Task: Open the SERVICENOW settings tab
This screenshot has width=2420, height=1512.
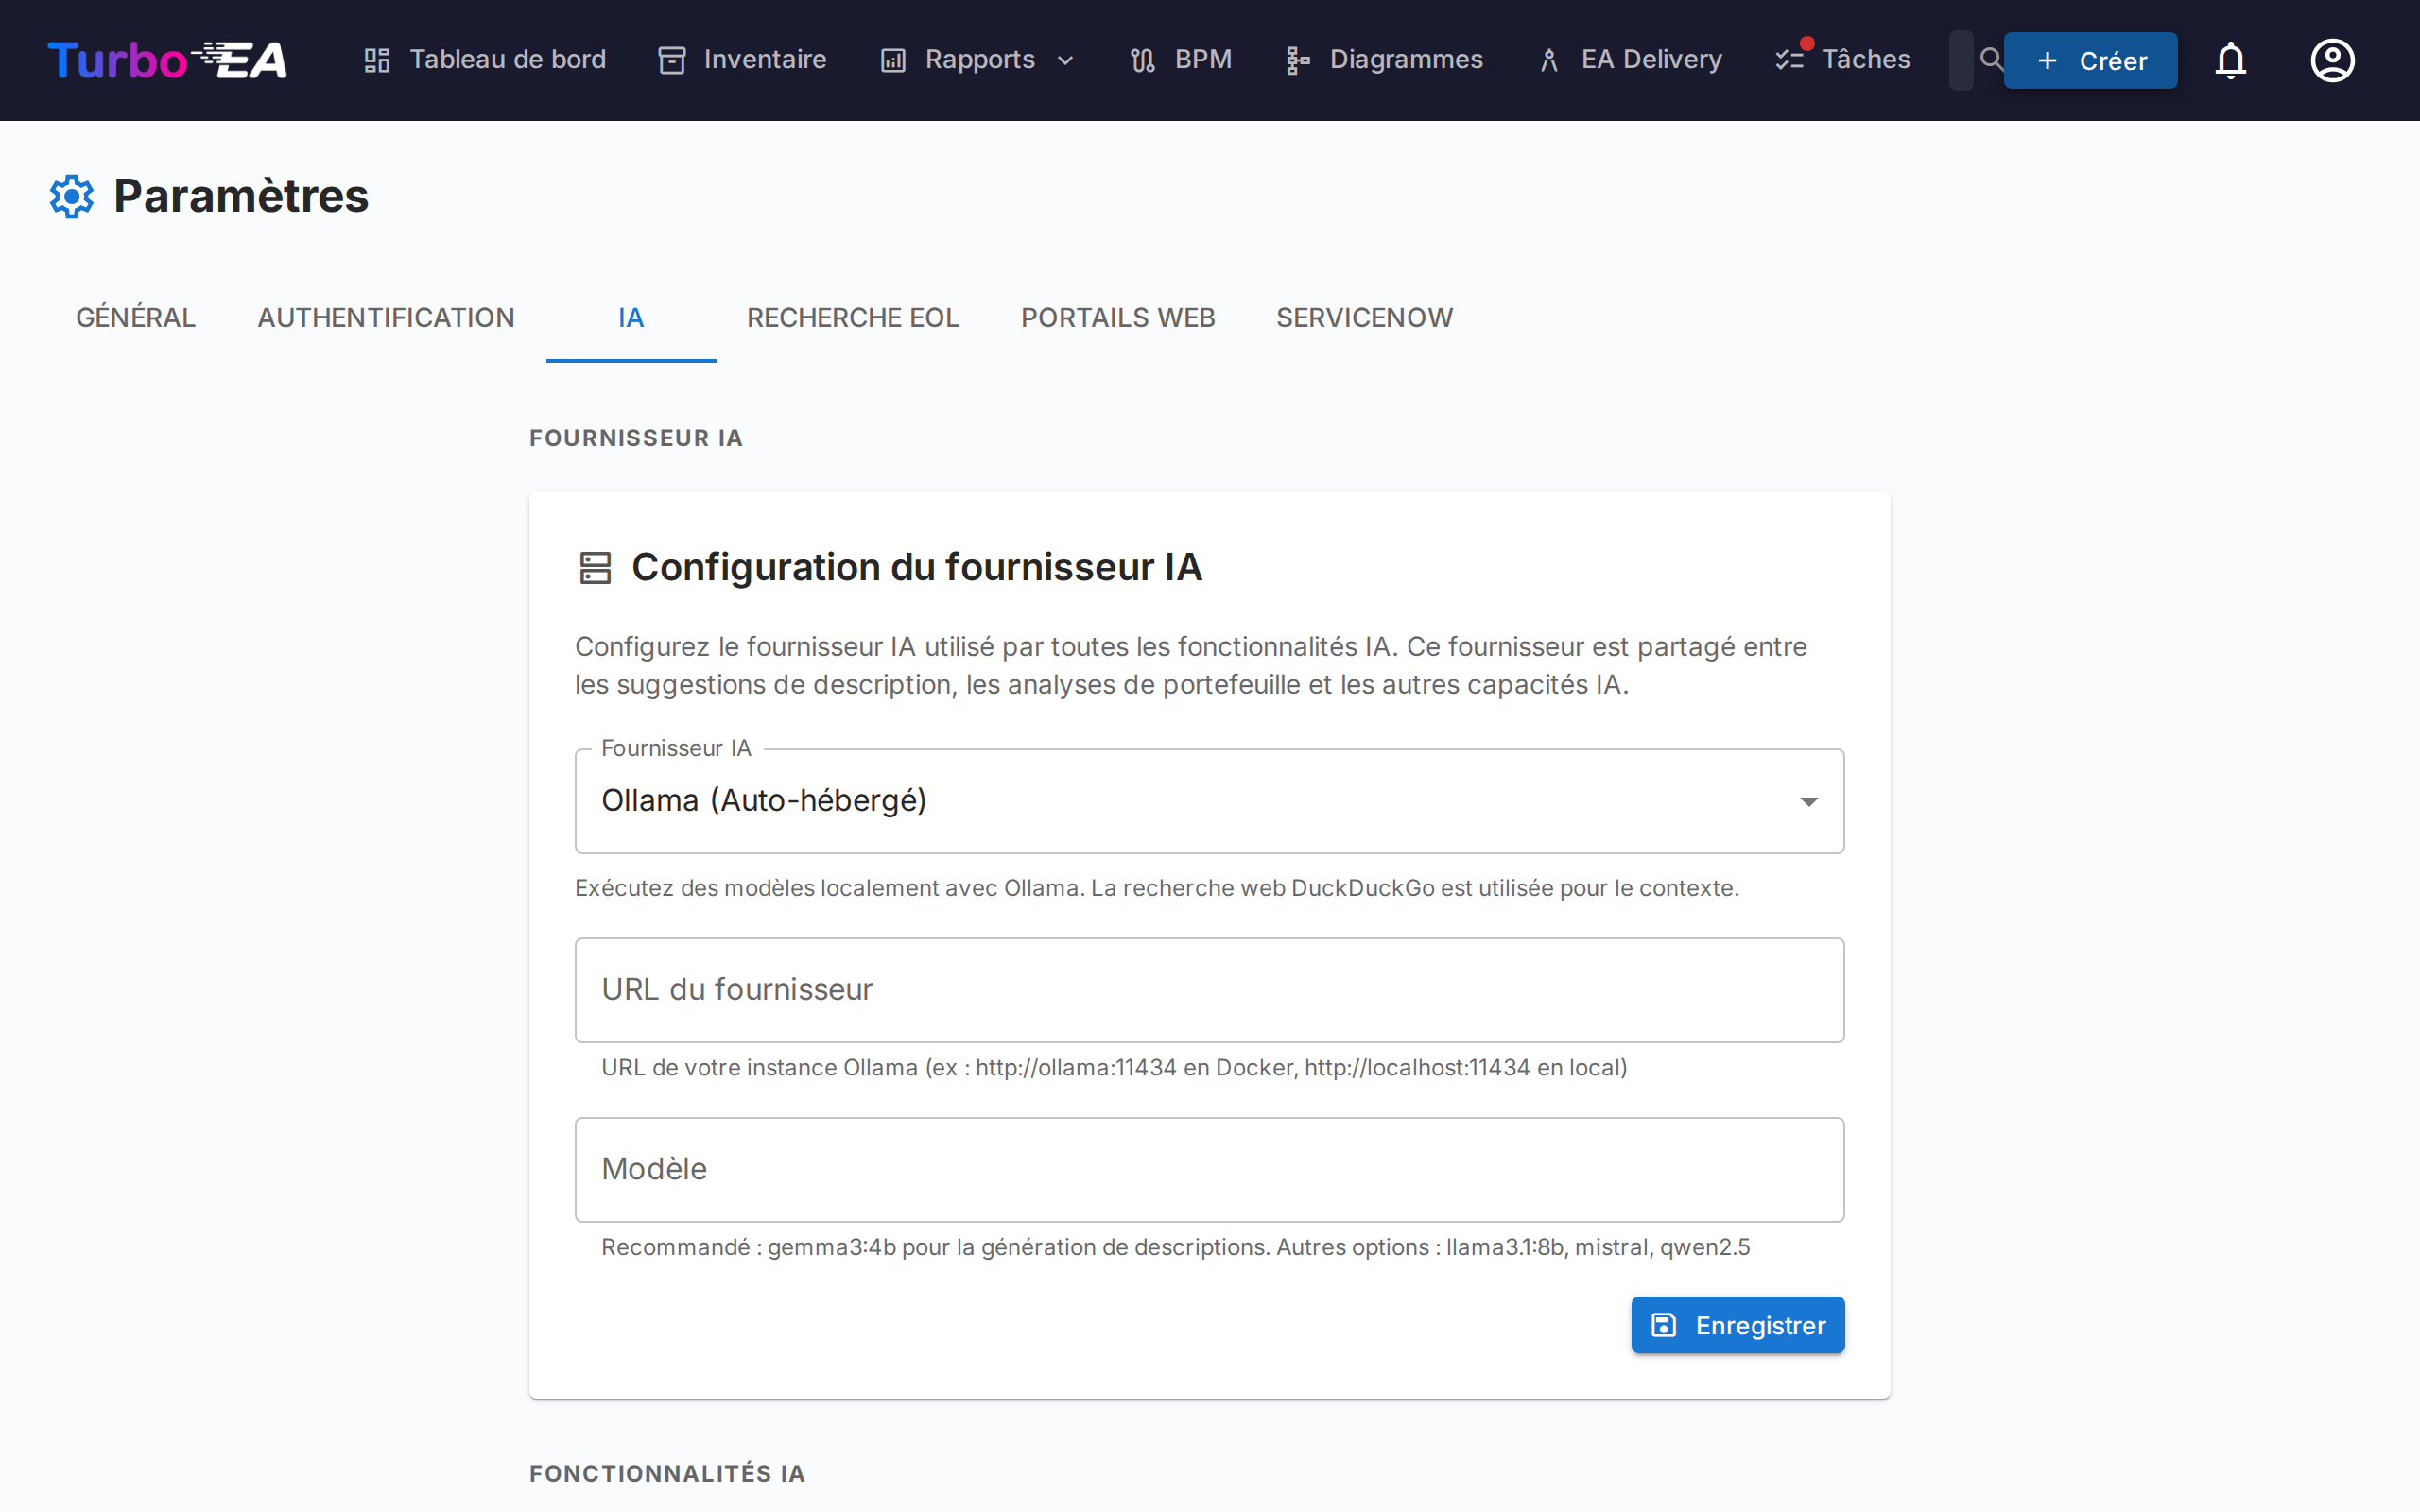Action: click(x=1364, y=317)
